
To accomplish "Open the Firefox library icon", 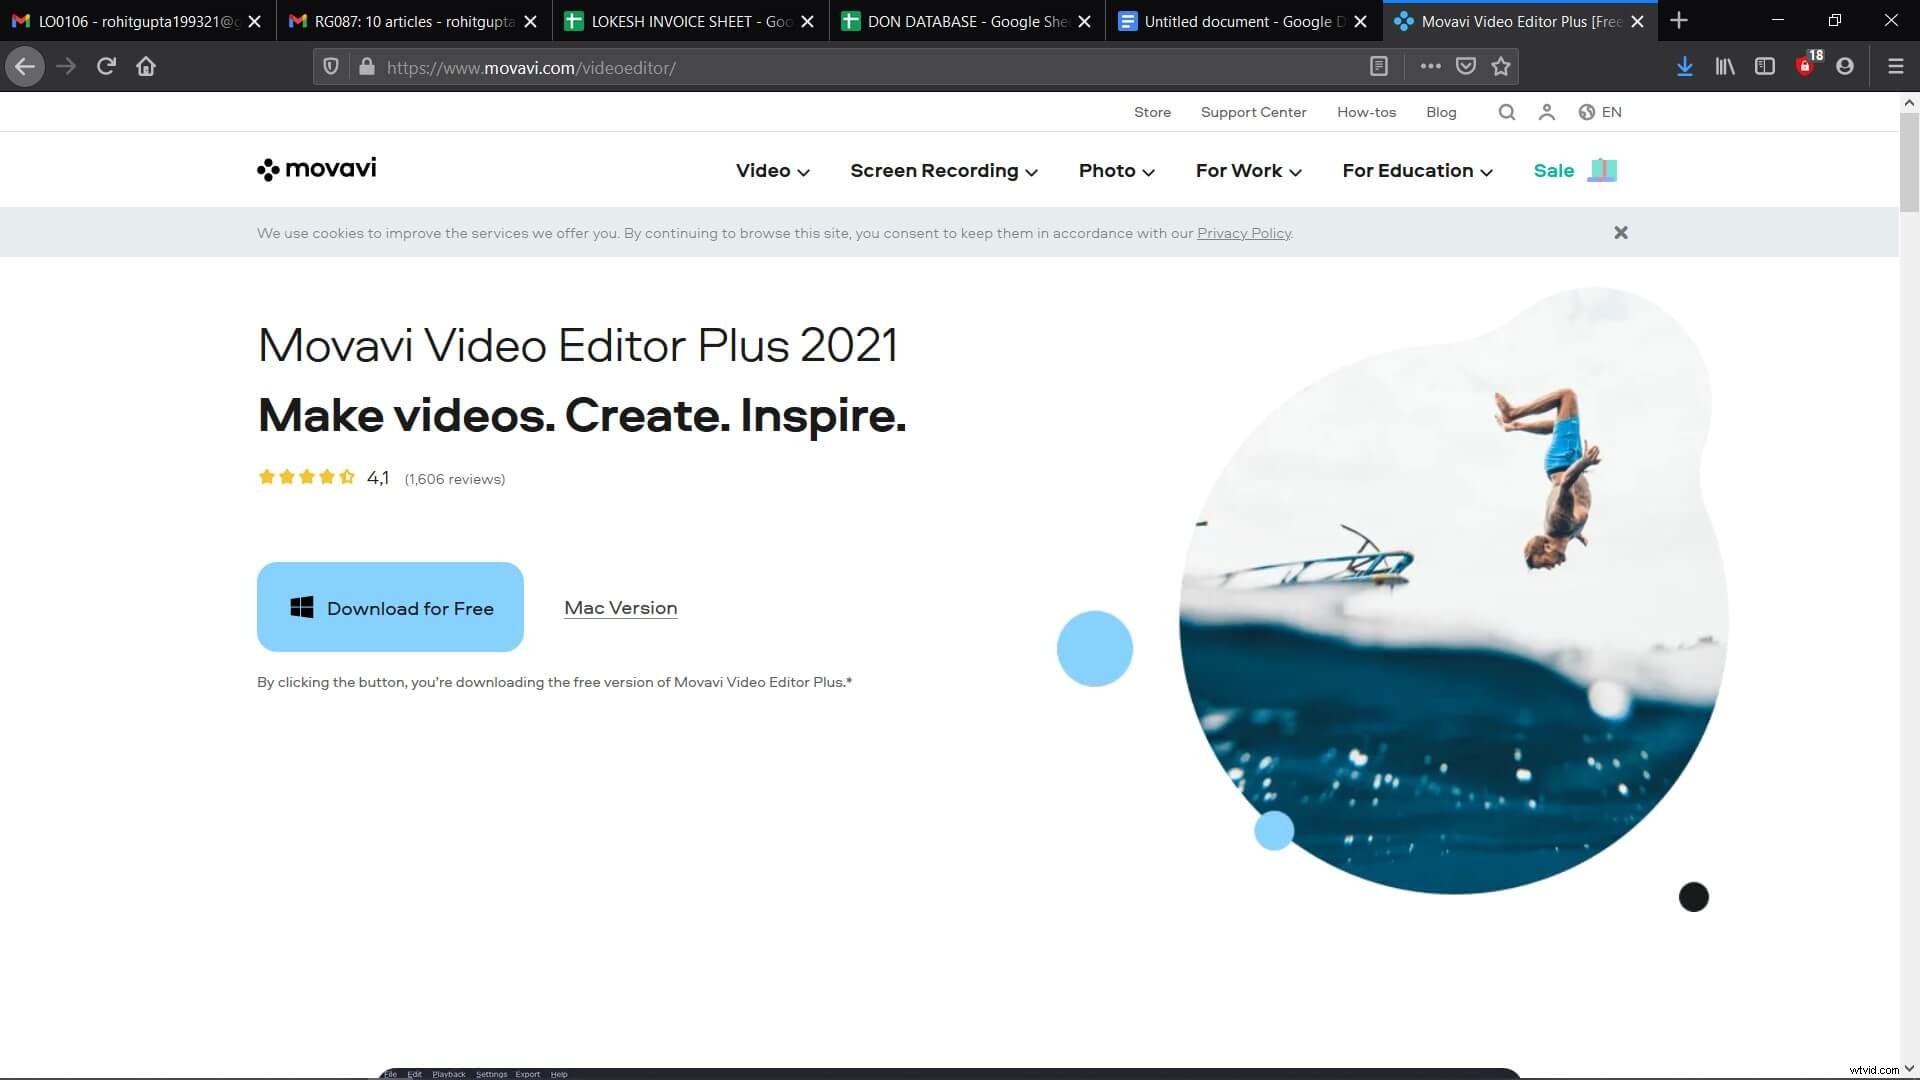I will pos(1724,66).
